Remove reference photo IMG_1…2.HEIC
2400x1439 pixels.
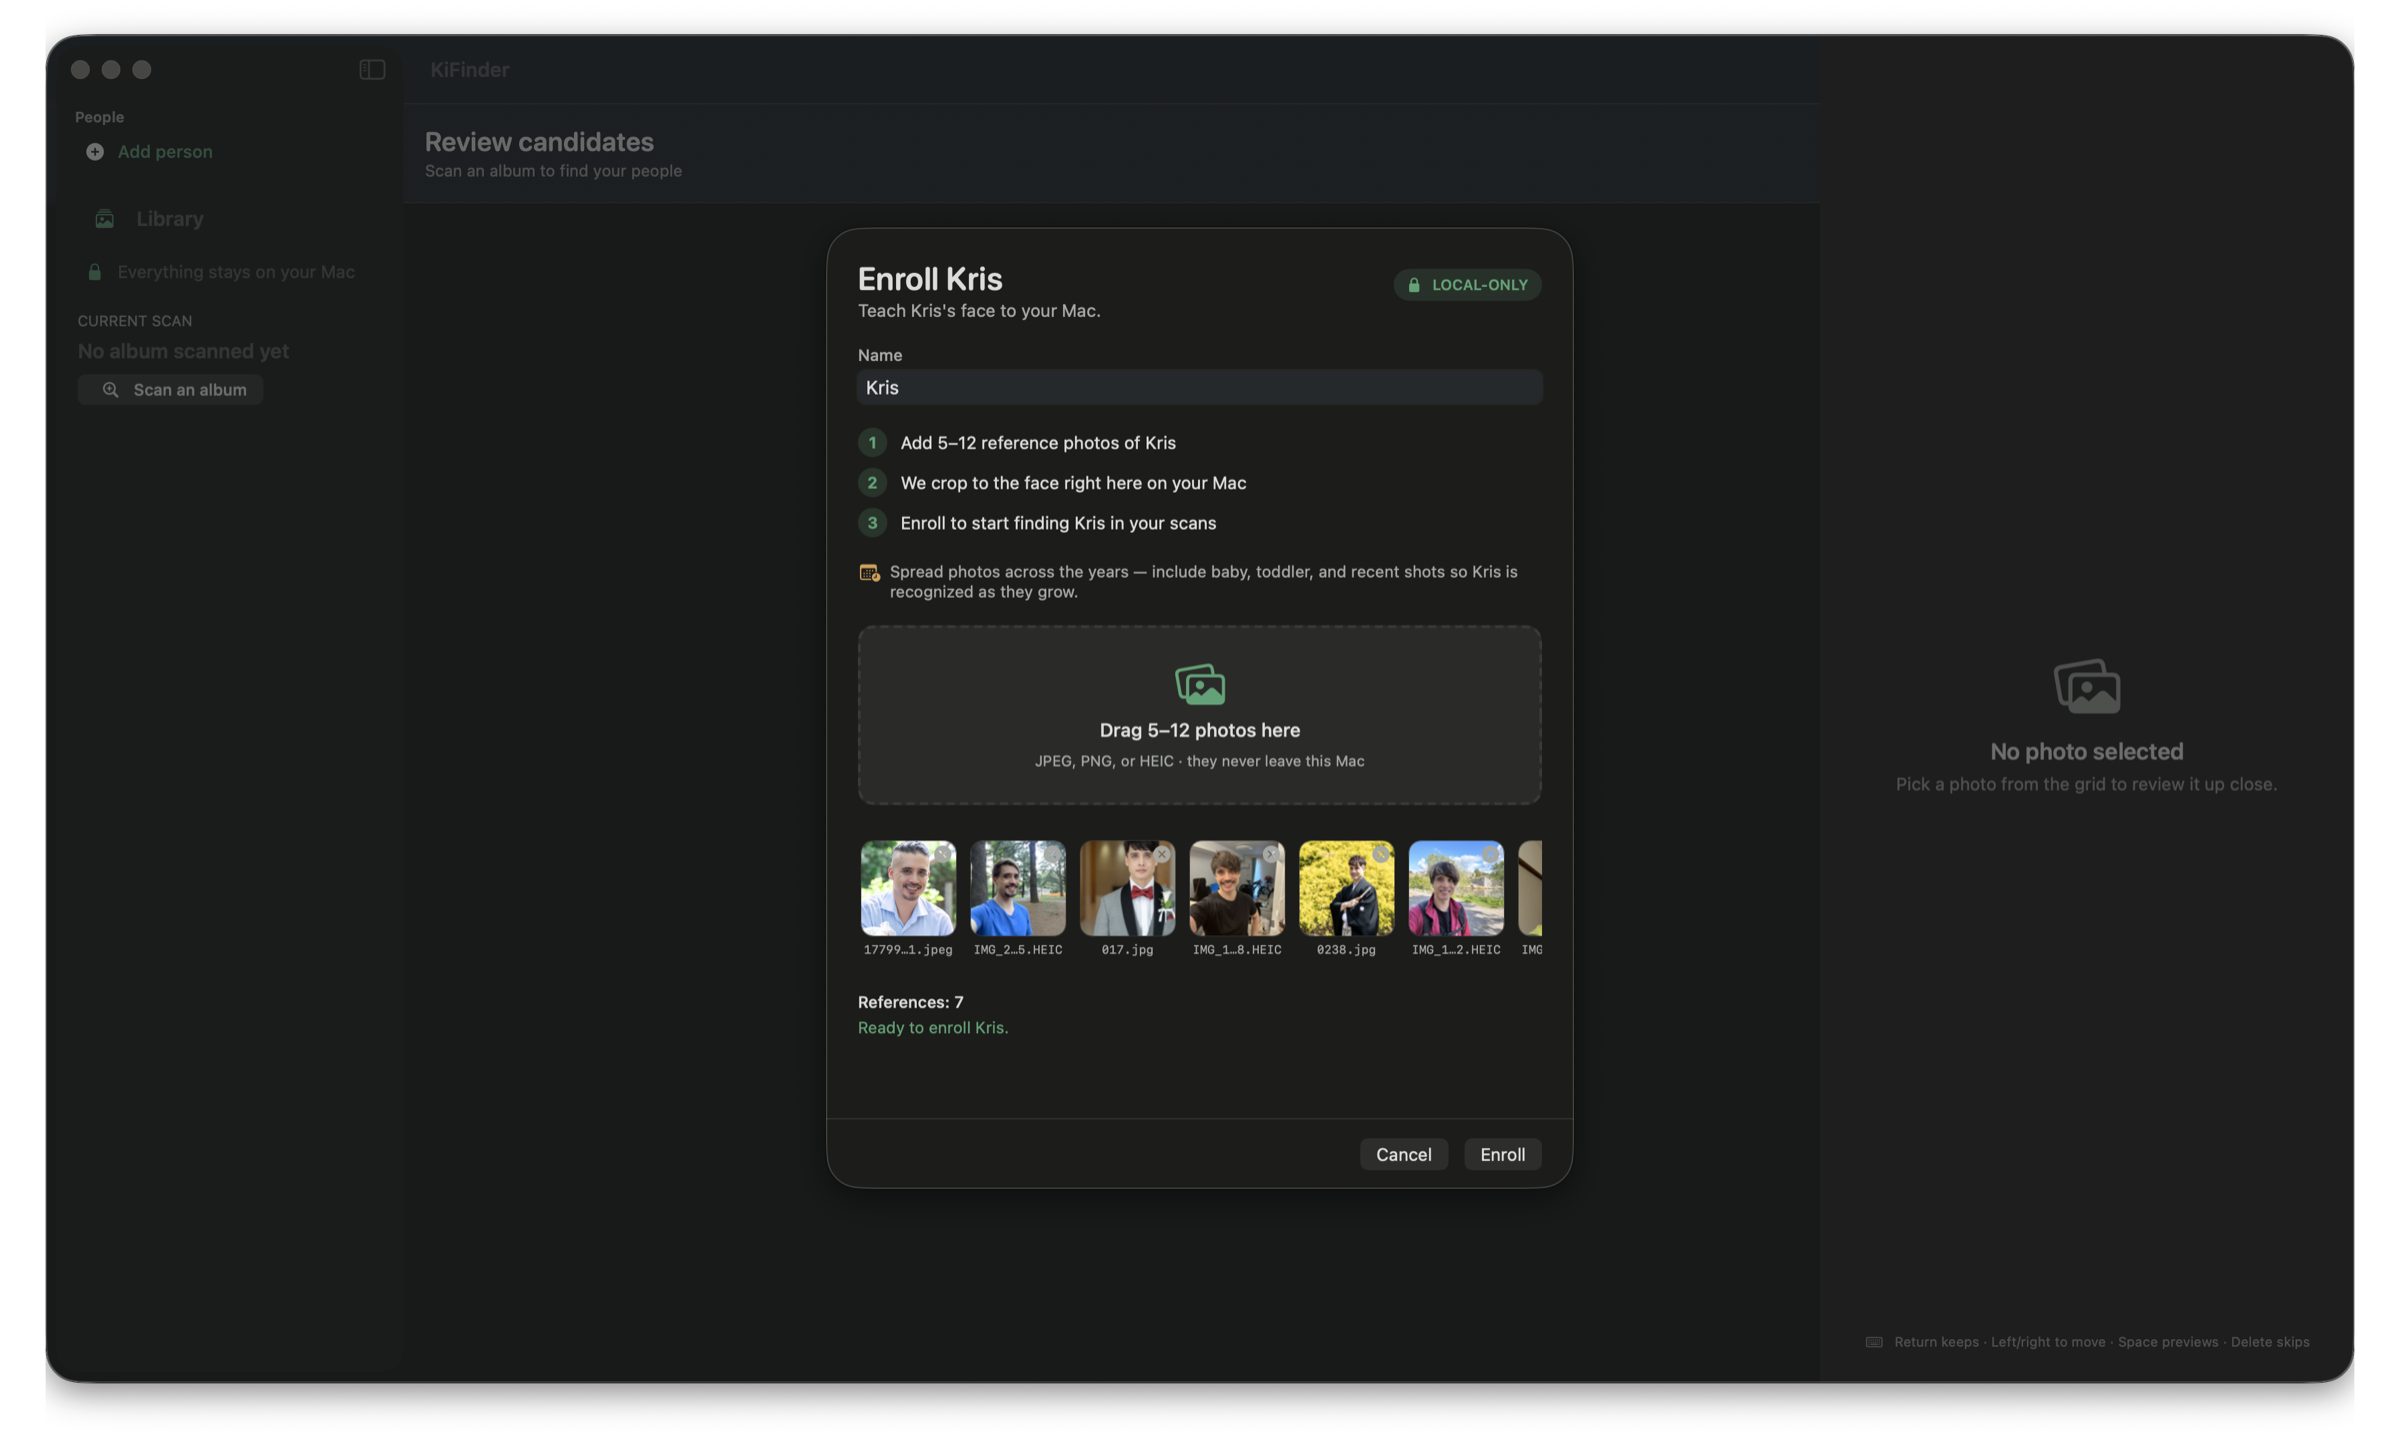(x=1490, y=854)
